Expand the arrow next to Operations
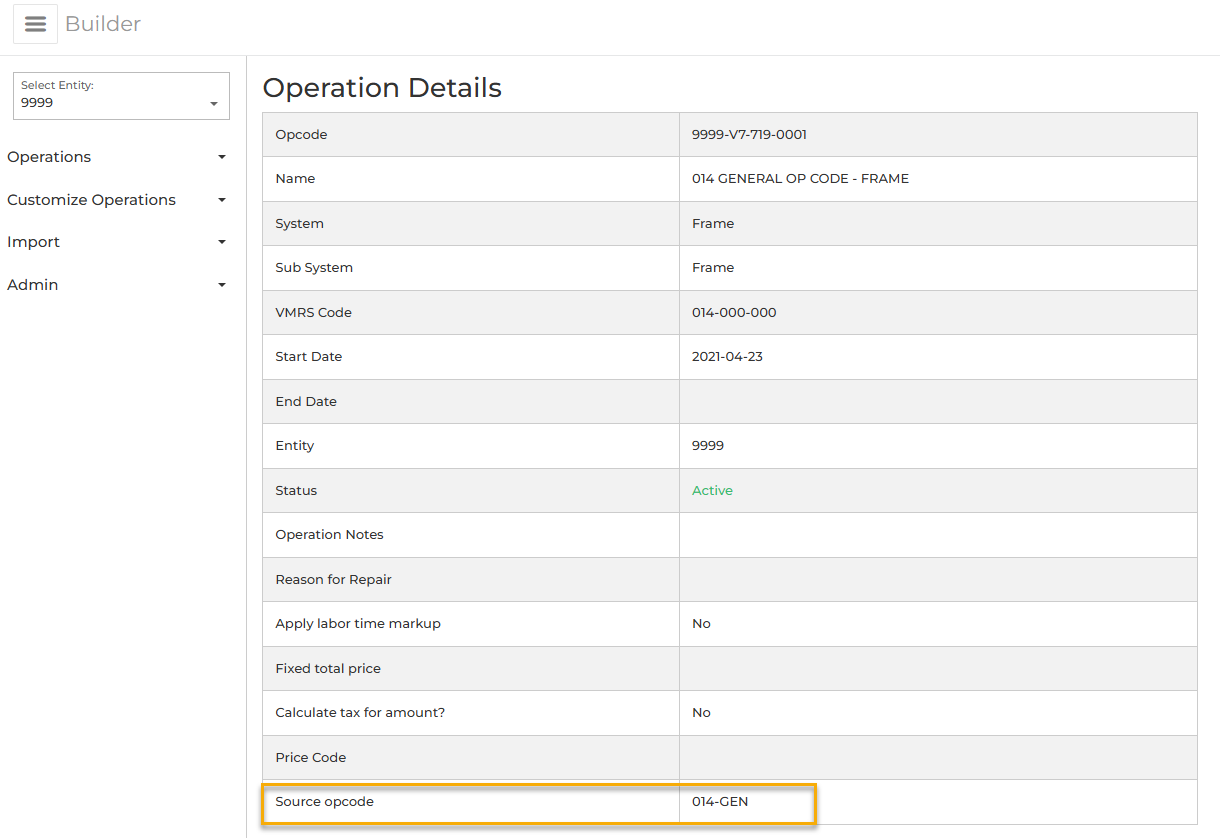This screenshot has width=1220, height=838. pyautogui.click(x=222, y=157)
